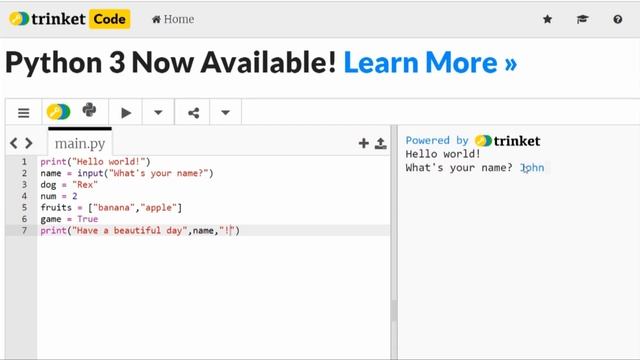Click the game = True line

pos(69,219)
